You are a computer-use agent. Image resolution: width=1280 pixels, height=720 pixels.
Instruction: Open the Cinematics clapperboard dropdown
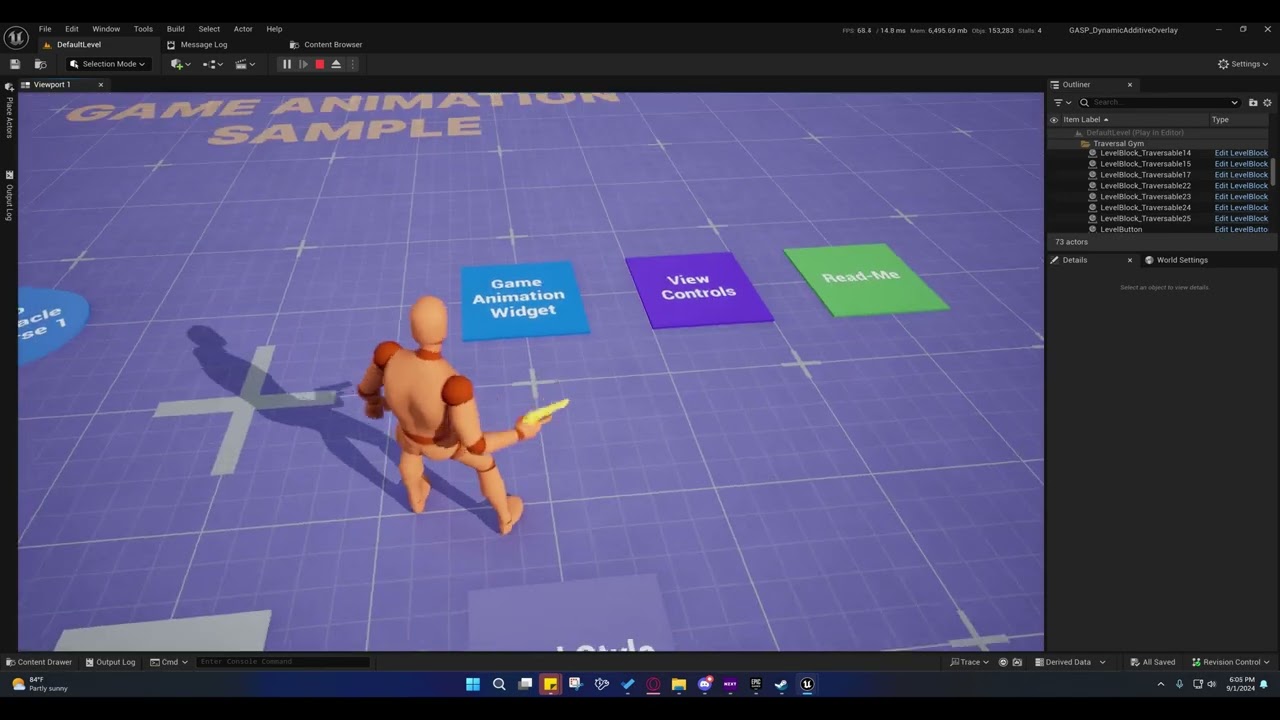tap(245, 64)
